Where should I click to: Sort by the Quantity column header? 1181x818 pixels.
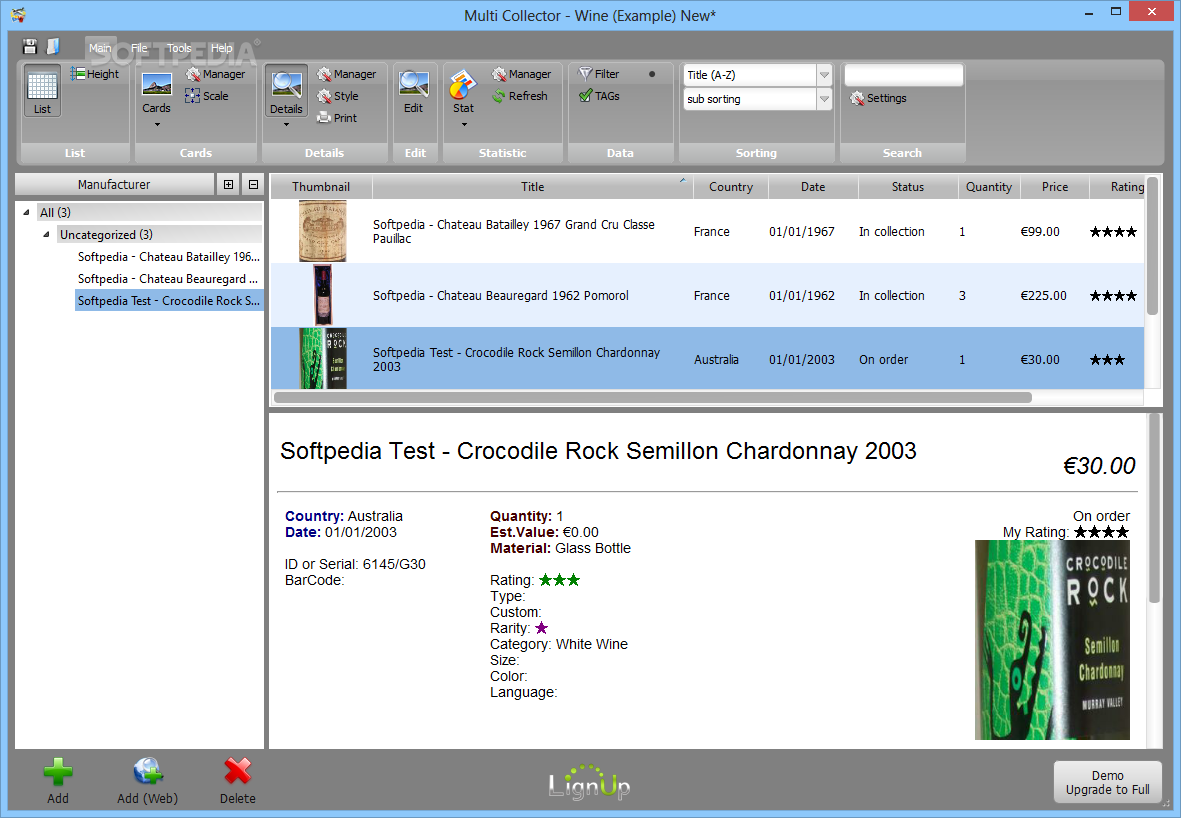pyautogui.click(x=989, y=187)
